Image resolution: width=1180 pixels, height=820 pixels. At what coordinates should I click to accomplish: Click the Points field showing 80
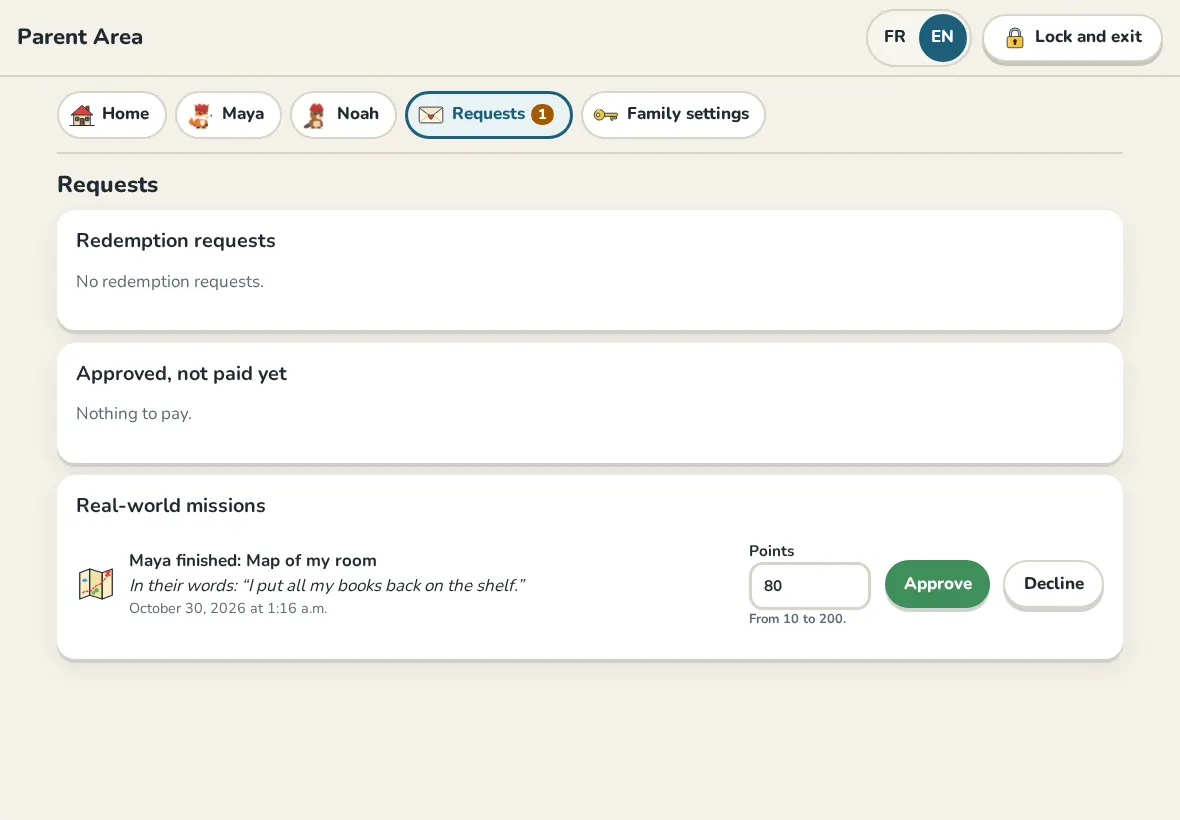(810, 585)
